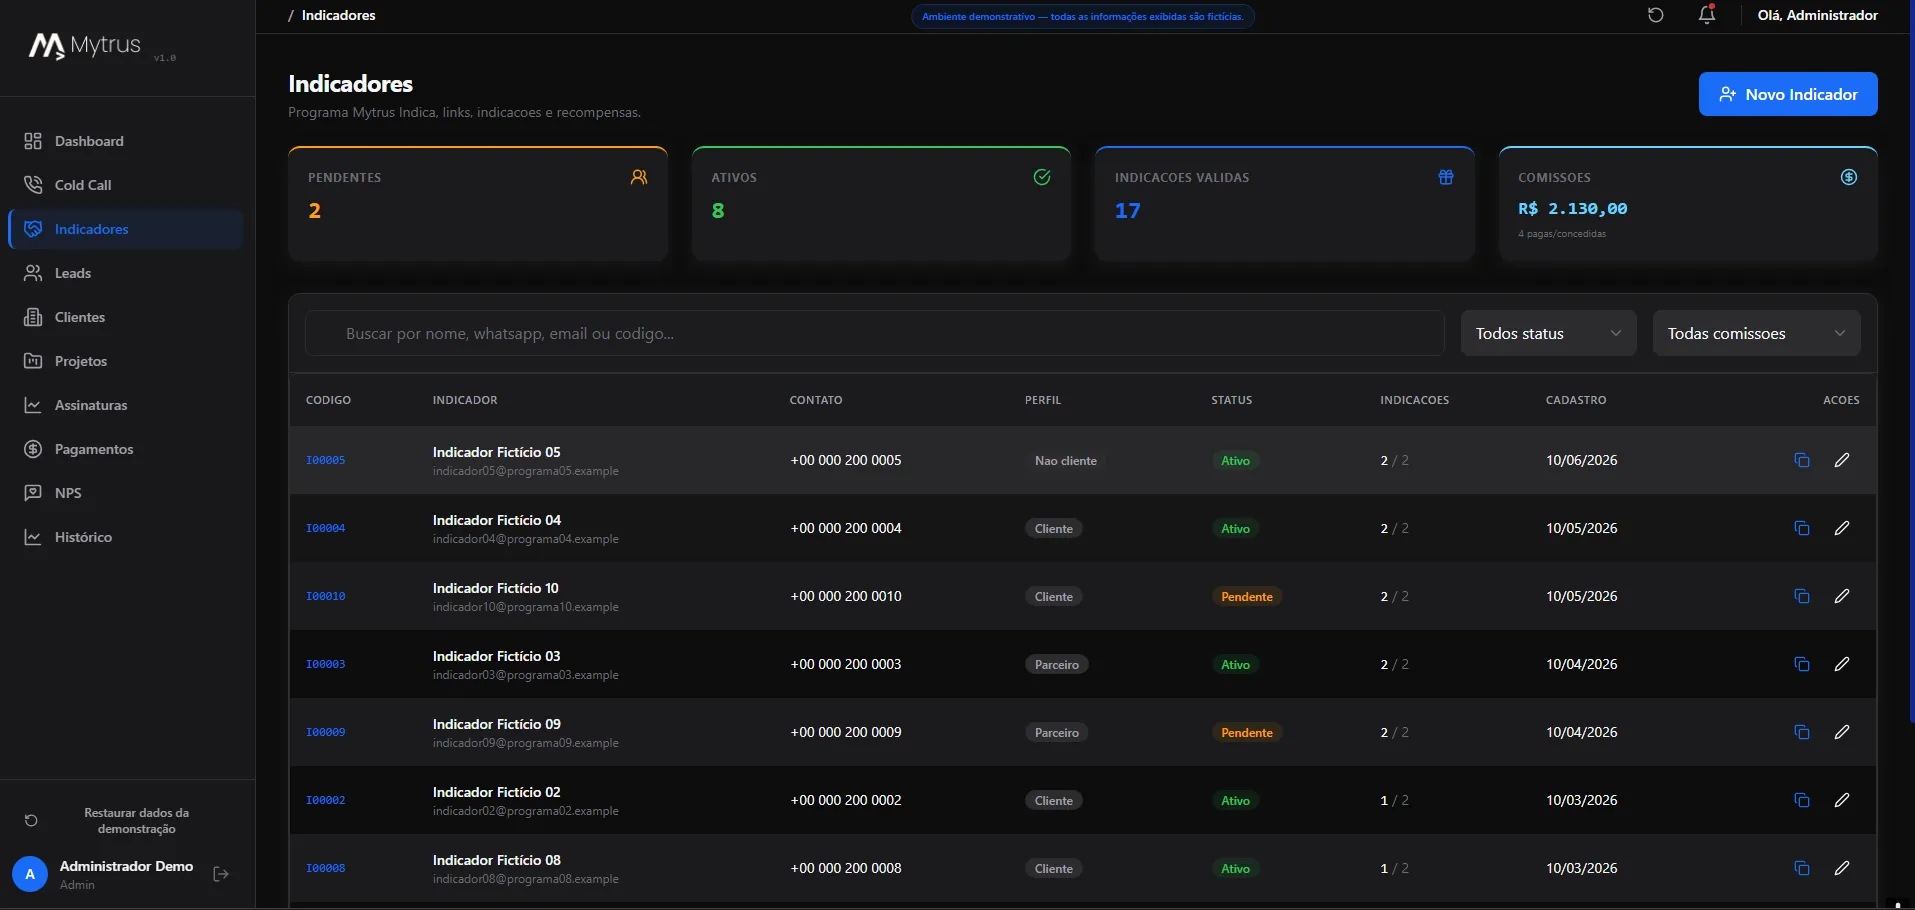The height and width of the screenshot is (910, 1915).
Task: Click the Pendentes card people icon
Action: (639, 177)
